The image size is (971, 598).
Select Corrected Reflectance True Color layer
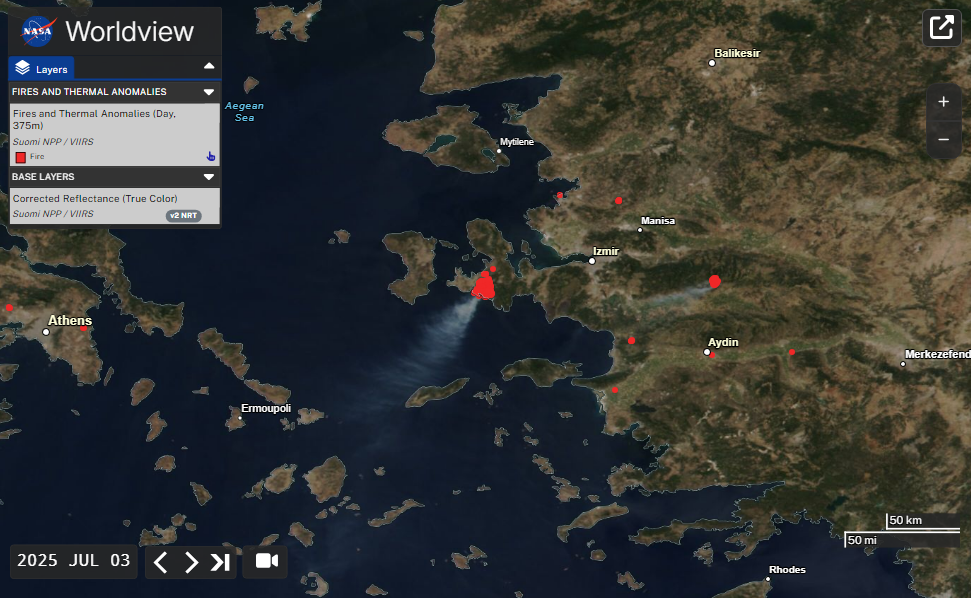pos(95,199)
